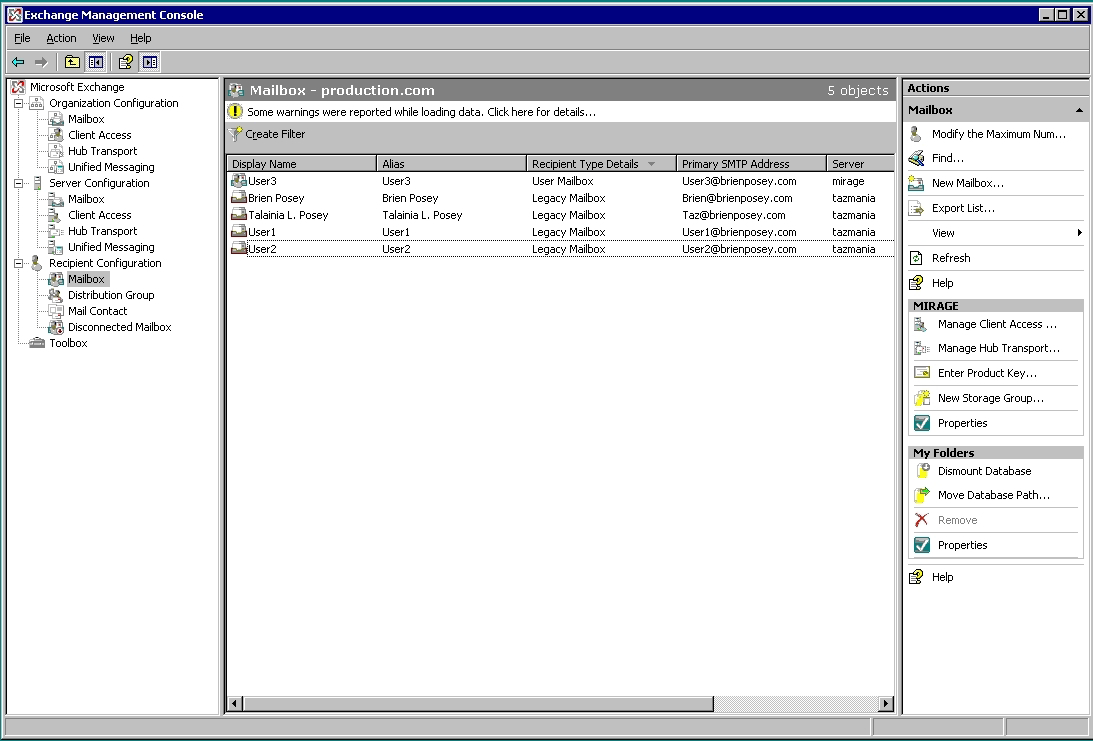Click the Create Filter funnel icon
The height and width of the screenshot is (741, 1093).
pyautogui.click(x=236, y=134)
